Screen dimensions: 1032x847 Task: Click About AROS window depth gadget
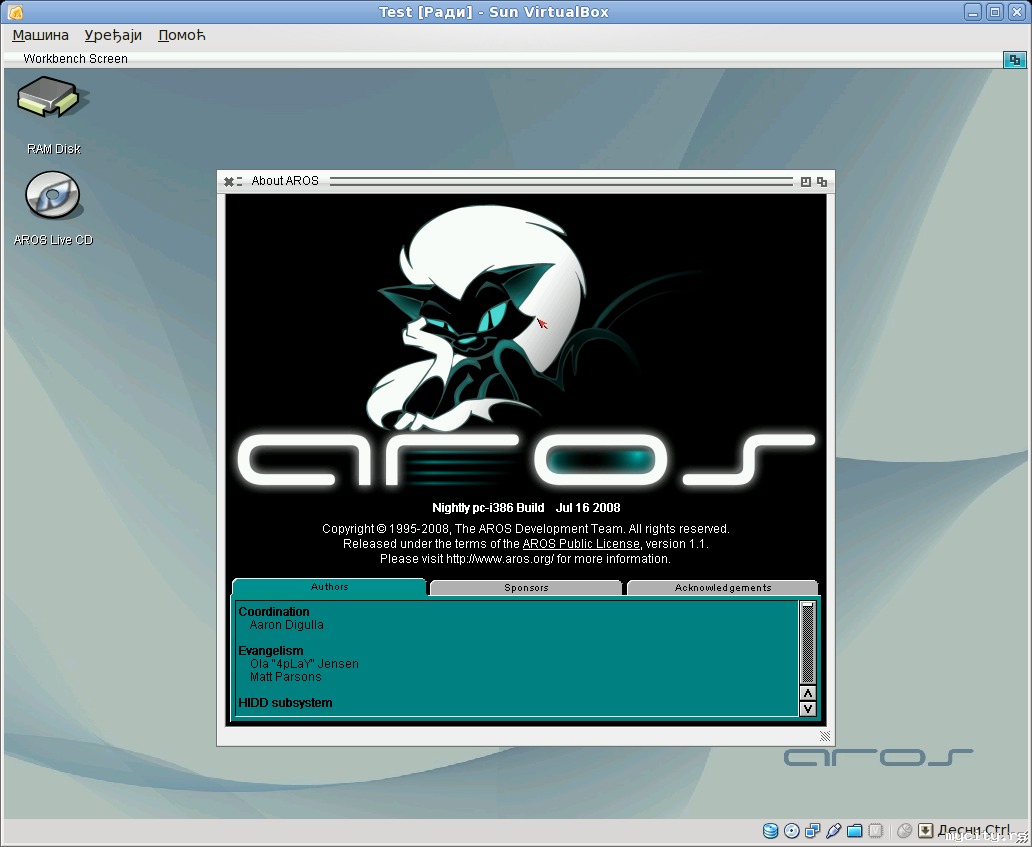822,182
